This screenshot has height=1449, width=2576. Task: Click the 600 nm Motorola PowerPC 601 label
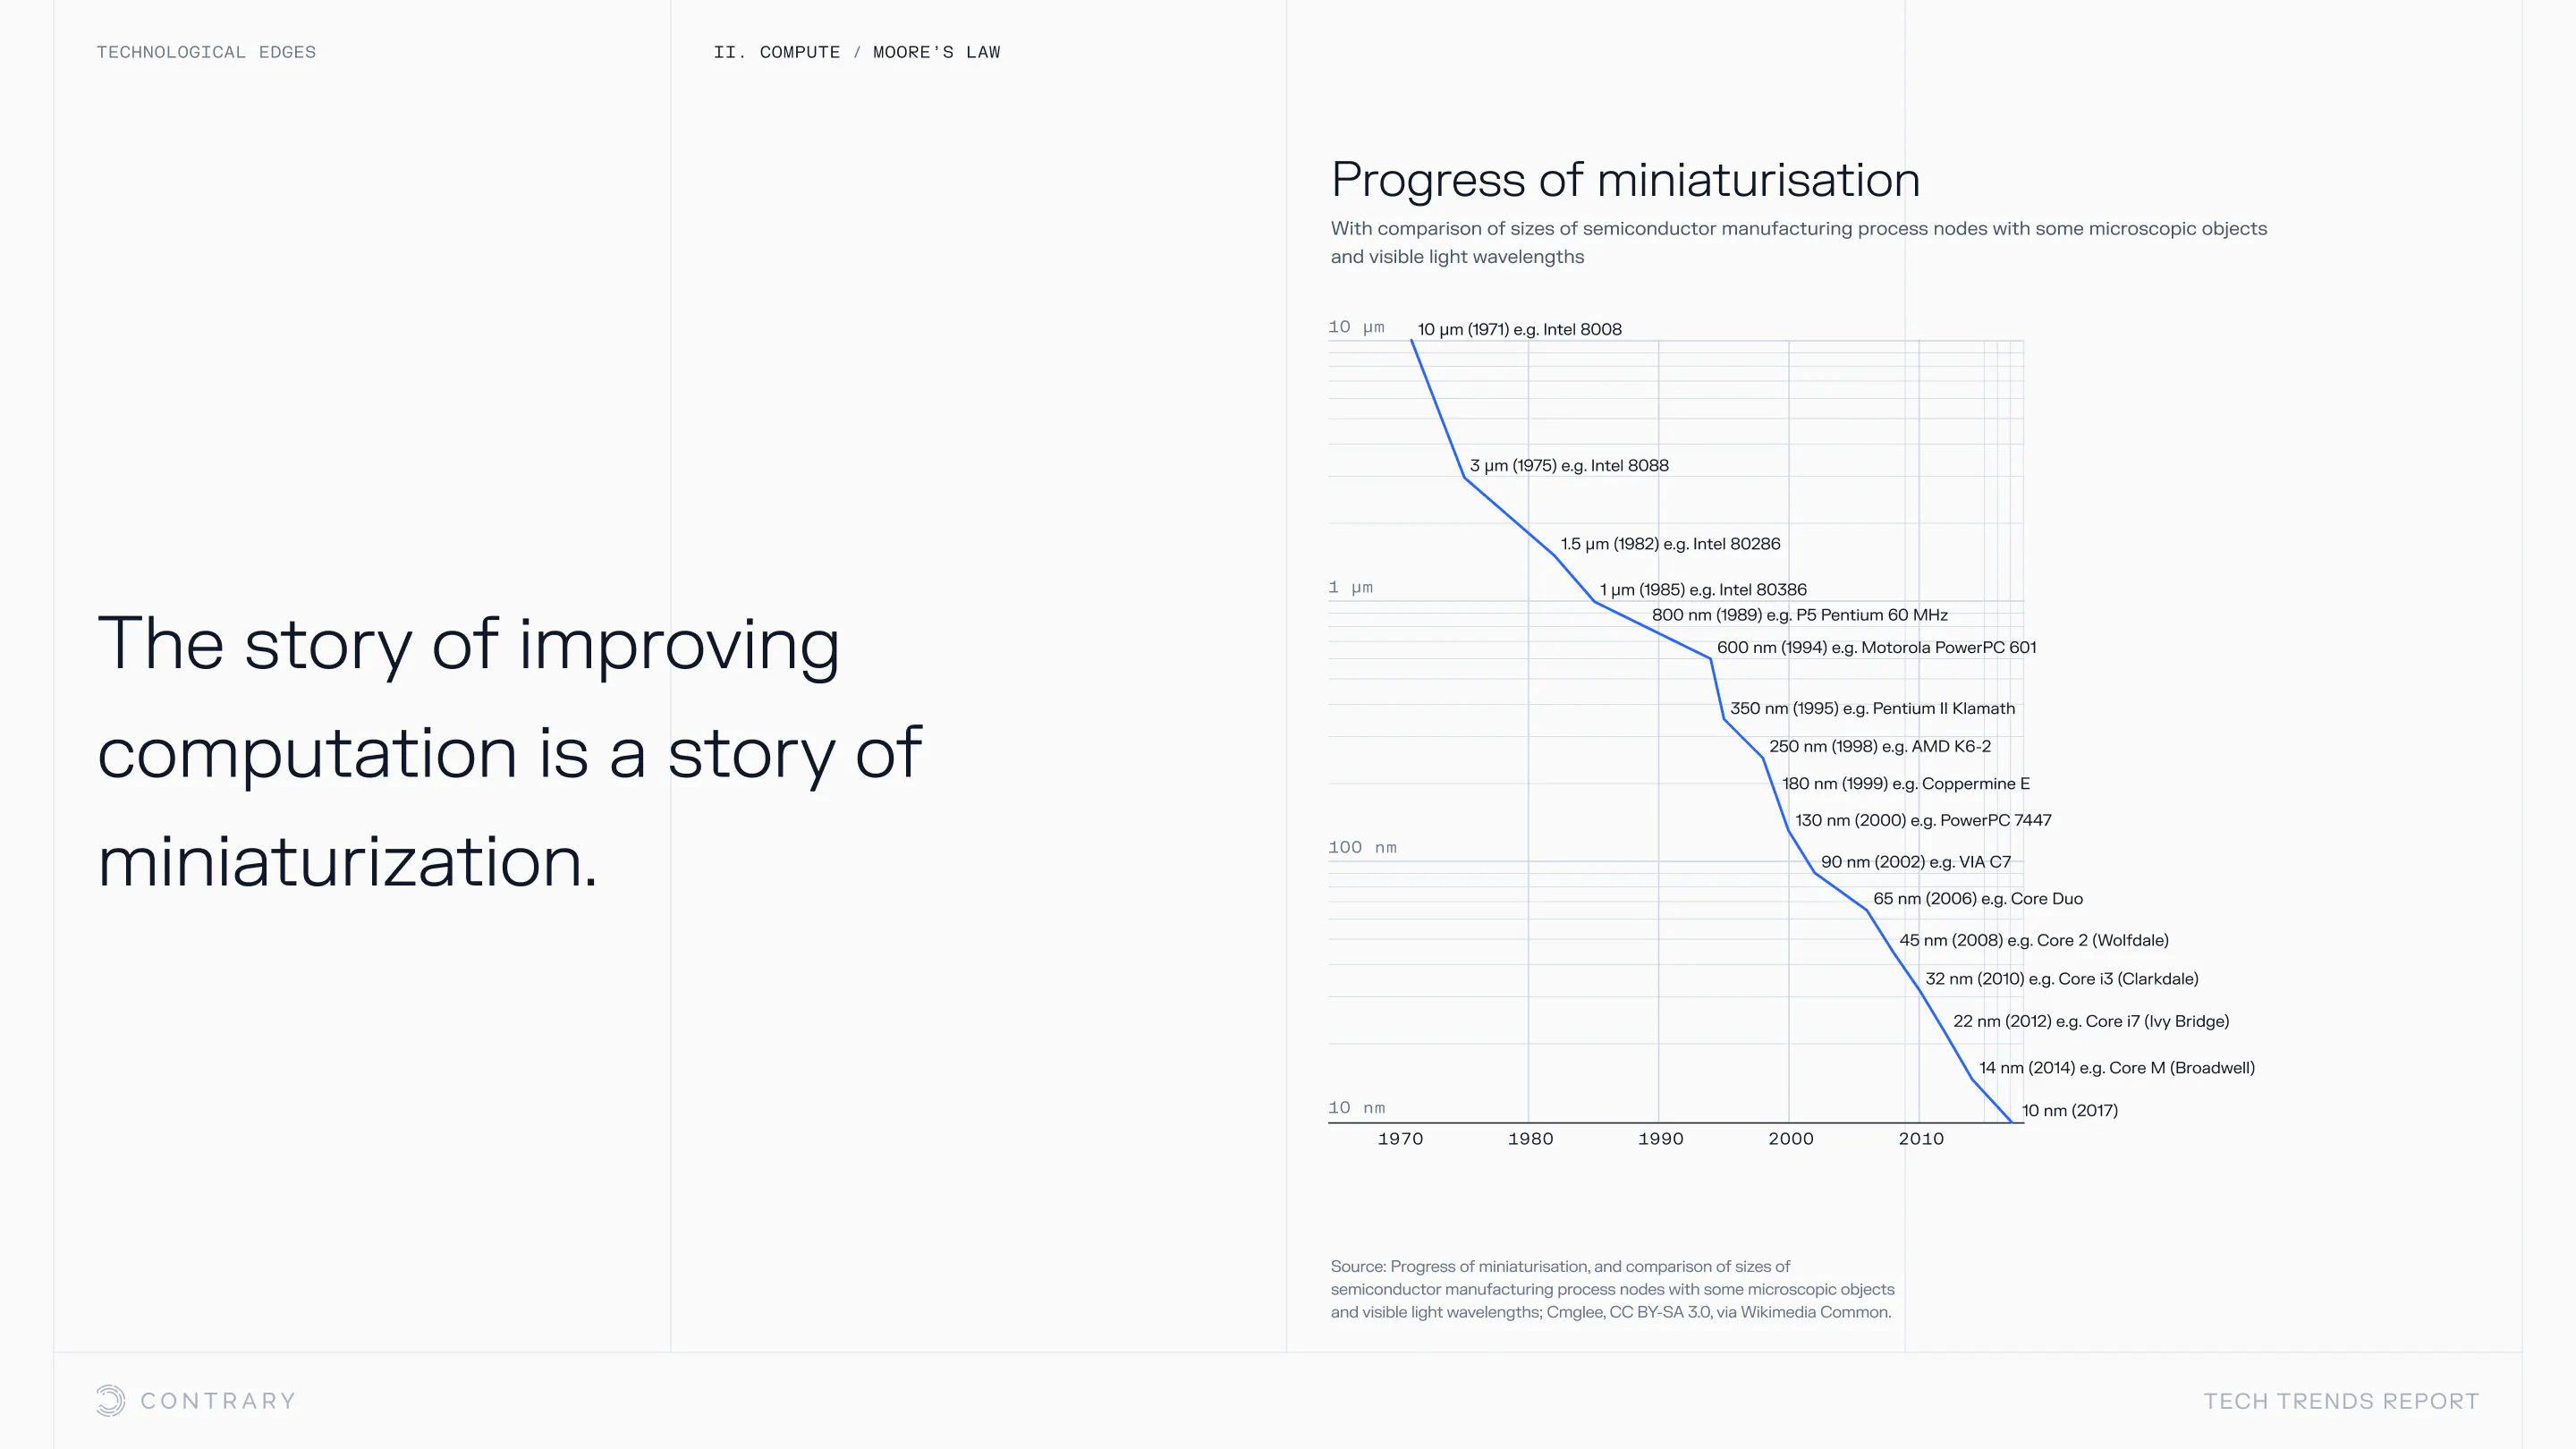point(1876,647)
